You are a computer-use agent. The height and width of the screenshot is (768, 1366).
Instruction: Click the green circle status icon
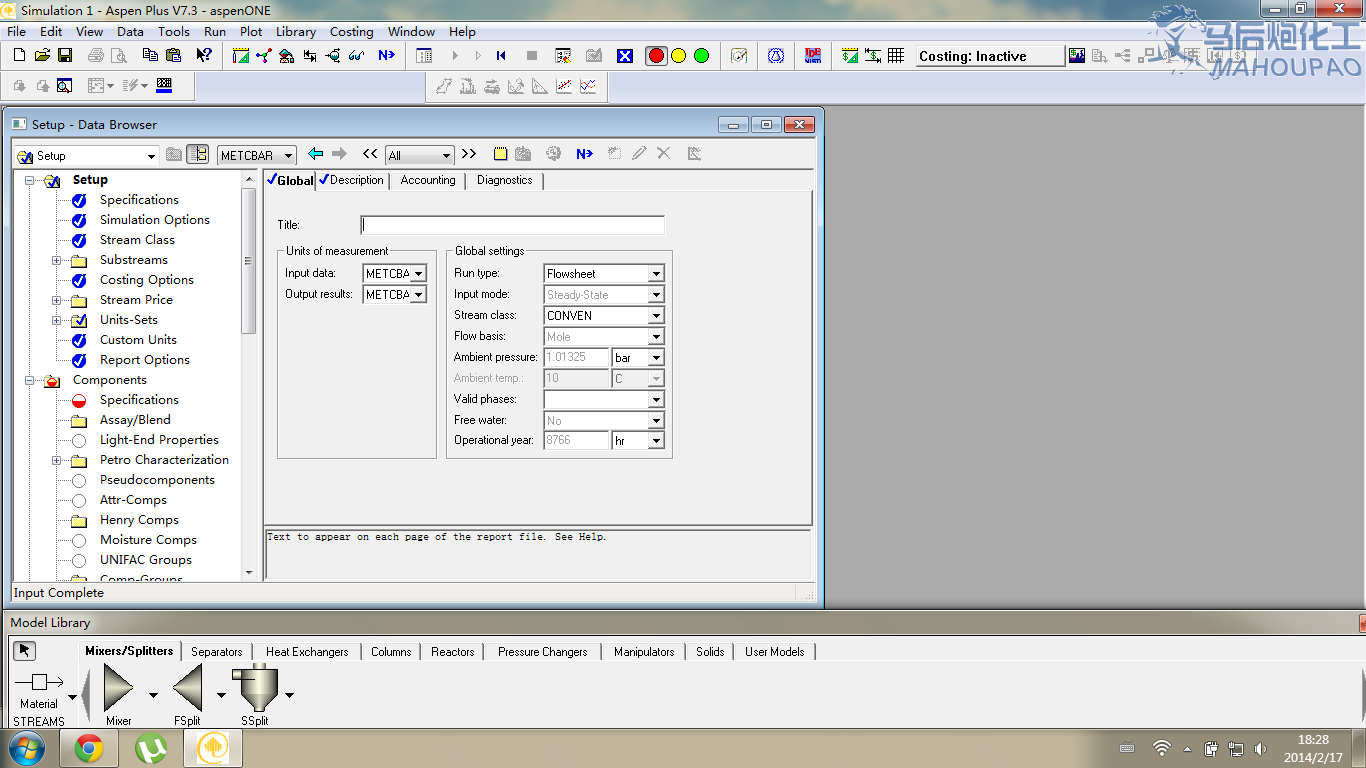click(x=701, y=56)
